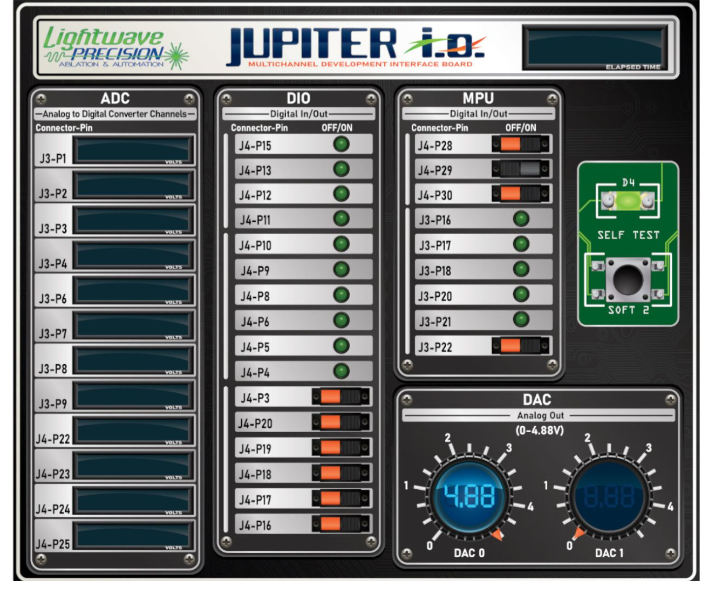Toggle the J4-P18 slide switch
Viewport: 709px width, 594px height.
(x=341, y=473)
